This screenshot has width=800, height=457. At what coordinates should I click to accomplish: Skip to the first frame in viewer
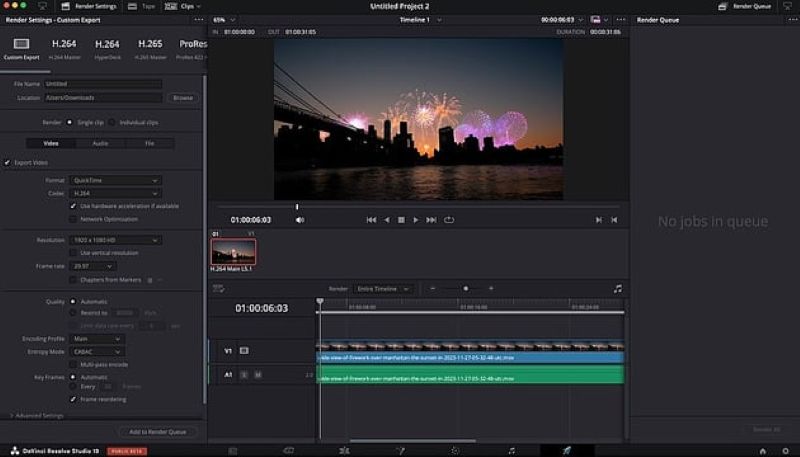coord(371,219)
